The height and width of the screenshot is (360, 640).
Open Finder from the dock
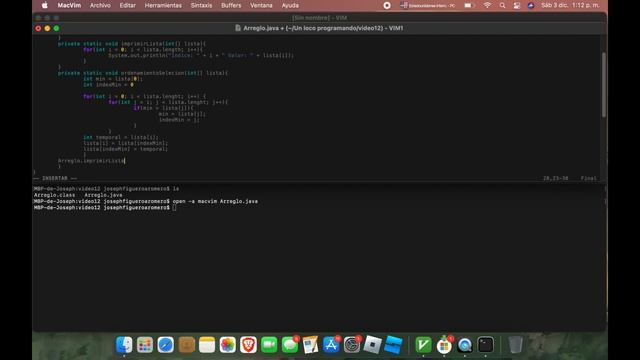(x=124, y=345)
